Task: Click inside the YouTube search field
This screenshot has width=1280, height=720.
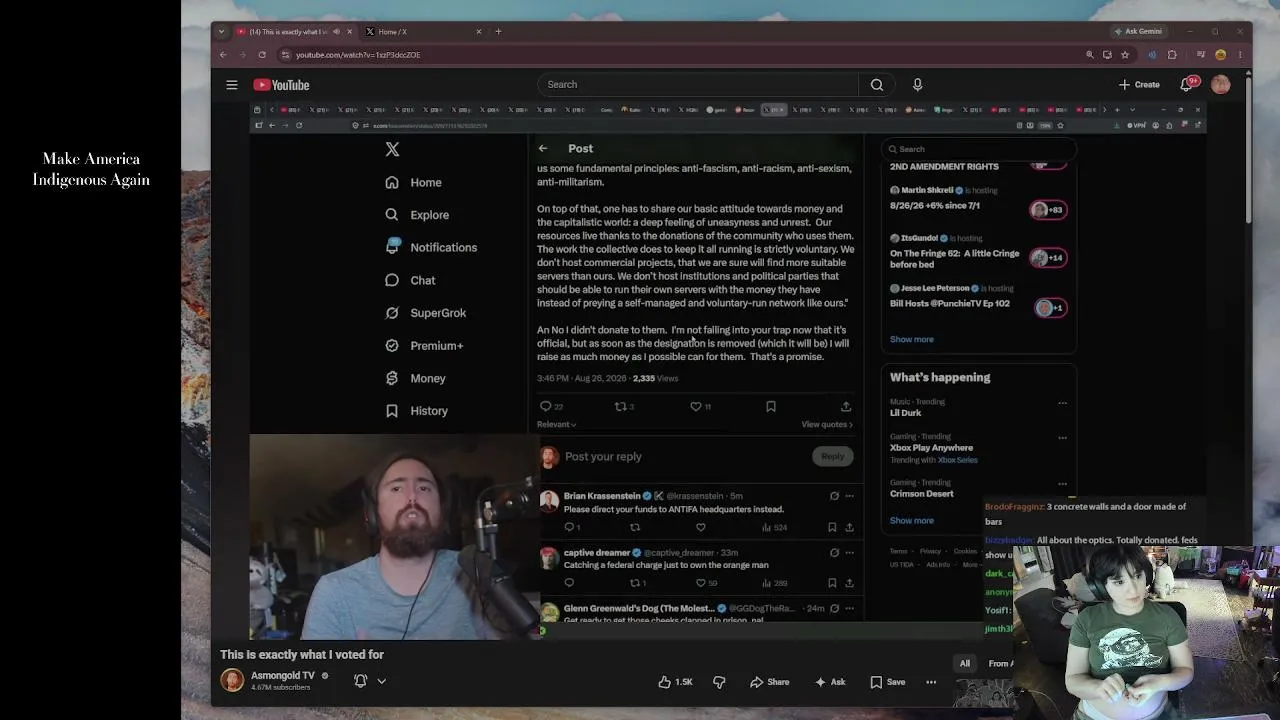Action: [698, 85]
